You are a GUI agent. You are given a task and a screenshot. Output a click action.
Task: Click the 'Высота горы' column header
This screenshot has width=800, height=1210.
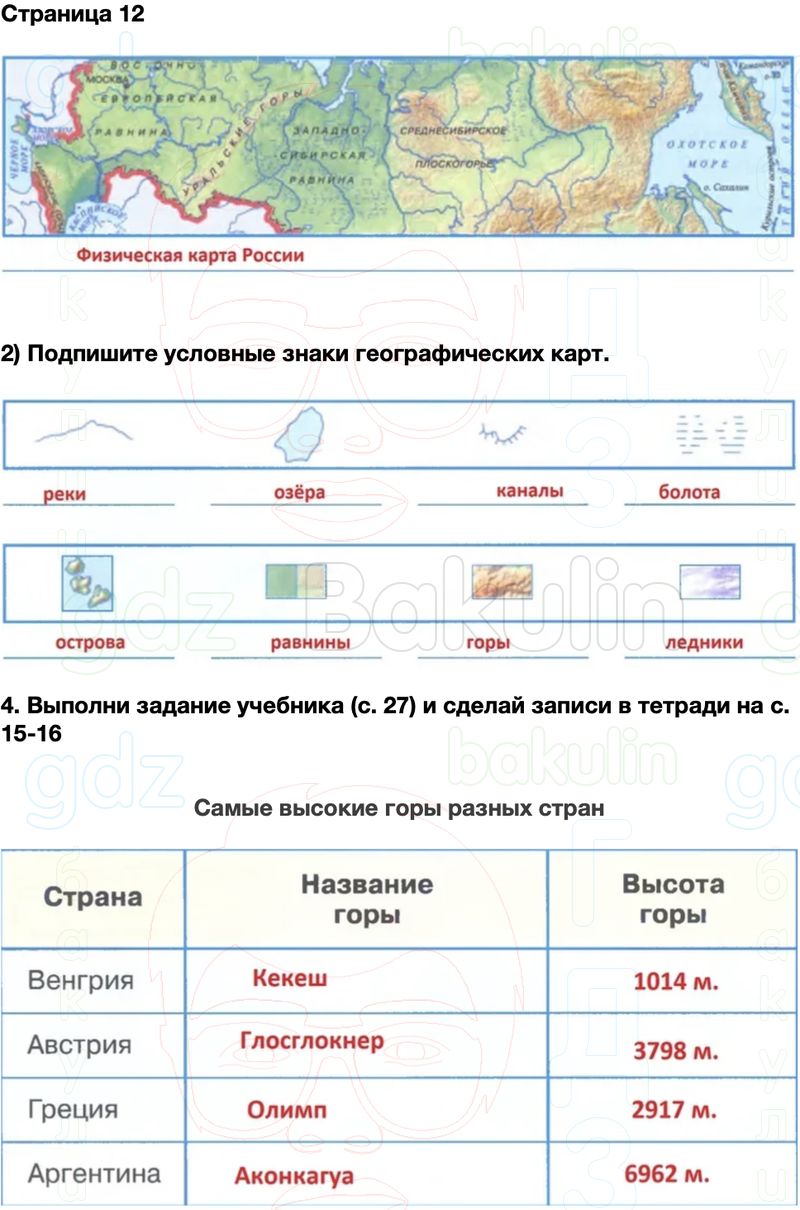point(673,899)
